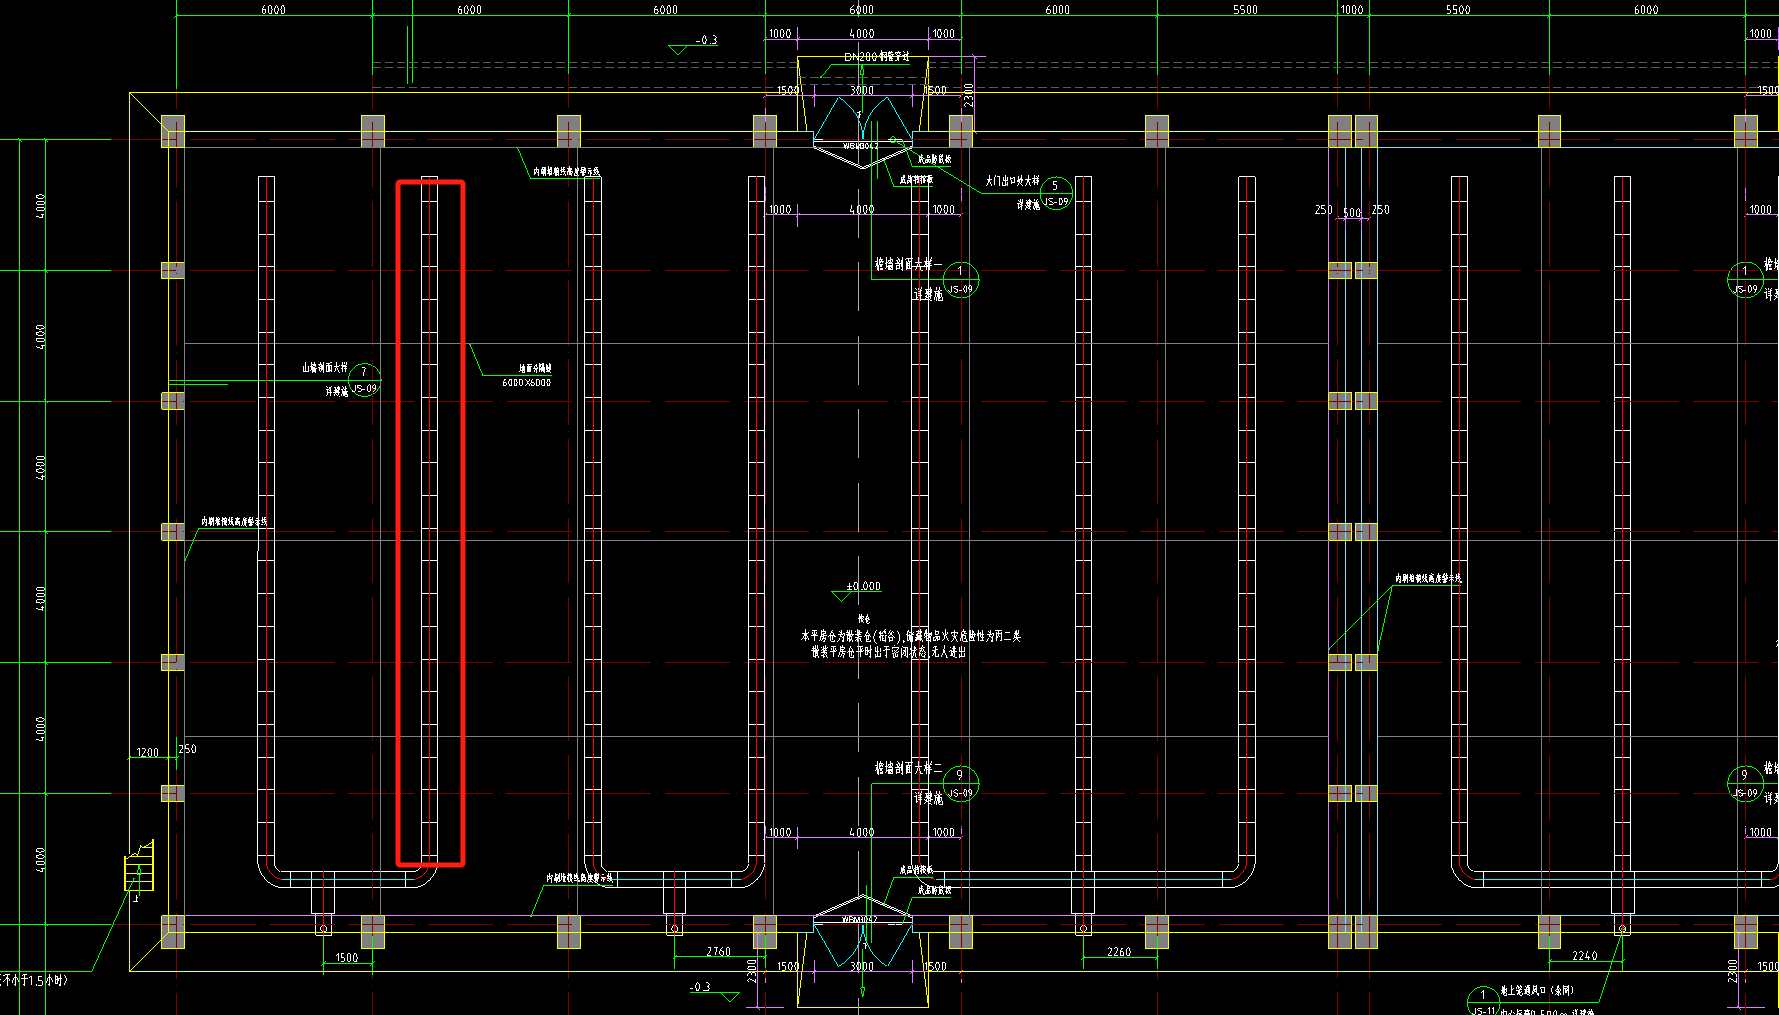Select the "檐墙剖面大样一" section label
The height and width of the screenshot is (1015, 1779).
click(x=908, y=264)
